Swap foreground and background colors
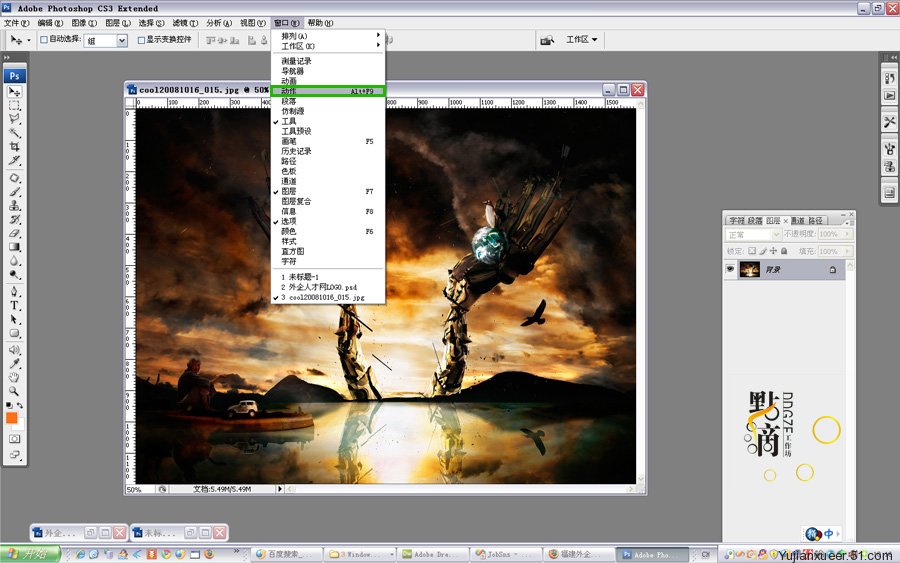900x563 pixels. (20, 405)
